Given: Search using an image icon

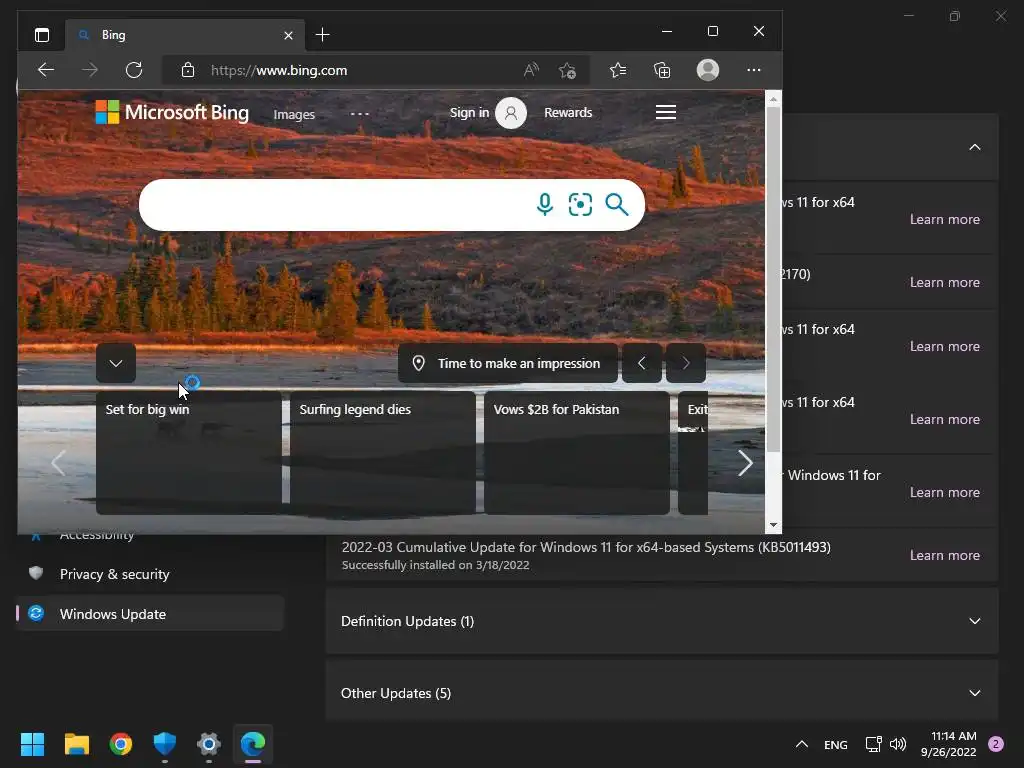Looking at the screenshot, I should point(580,204).
